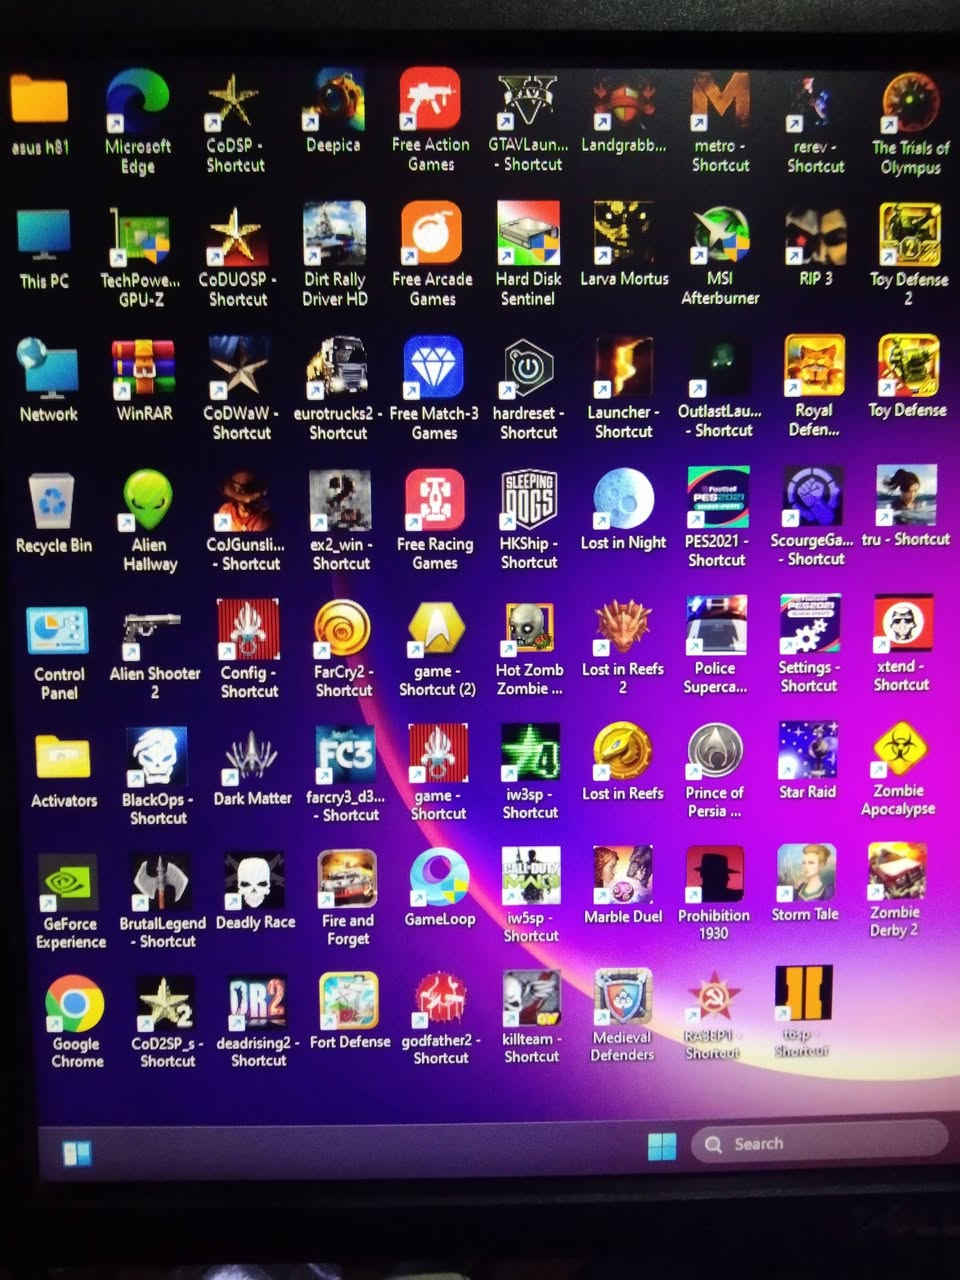
Task: Open the GeForce Experience icon
Action: point(69,883)
